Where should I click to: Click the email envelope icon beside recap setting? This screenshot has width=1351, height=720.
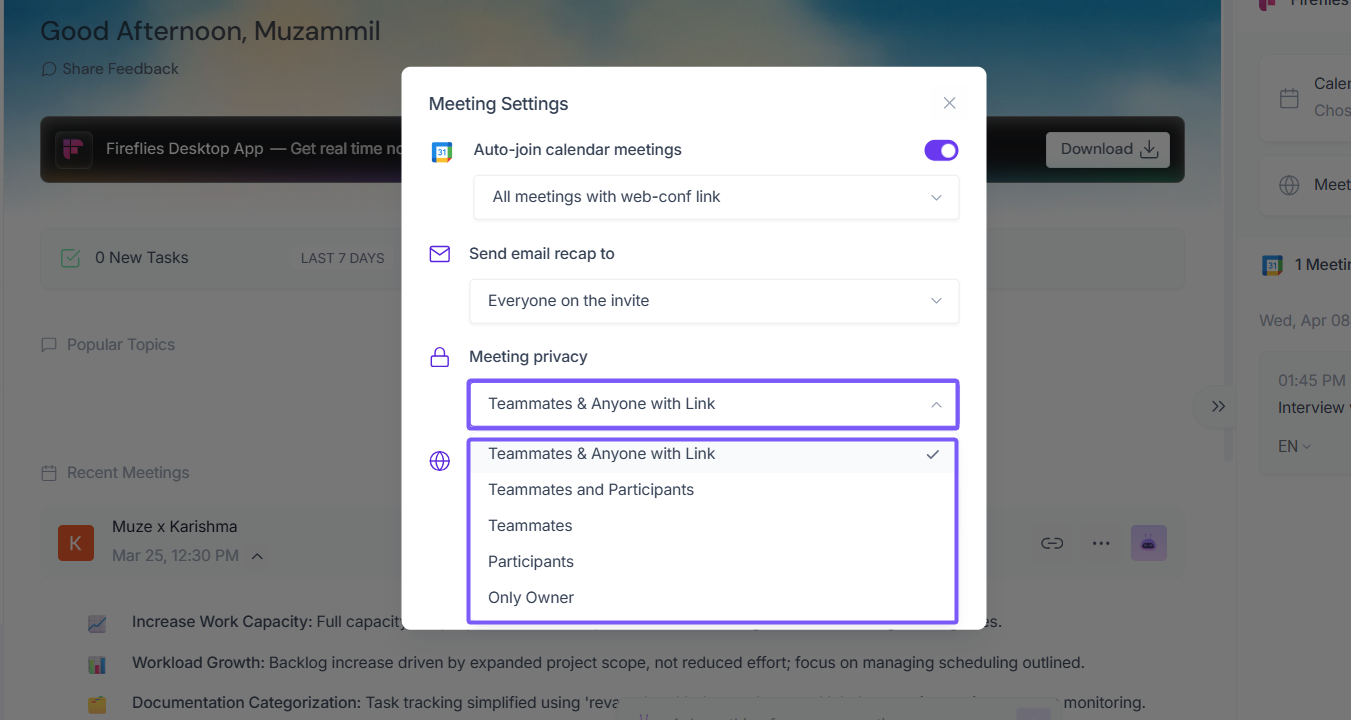pyautogui.click(x=440, y=254)
